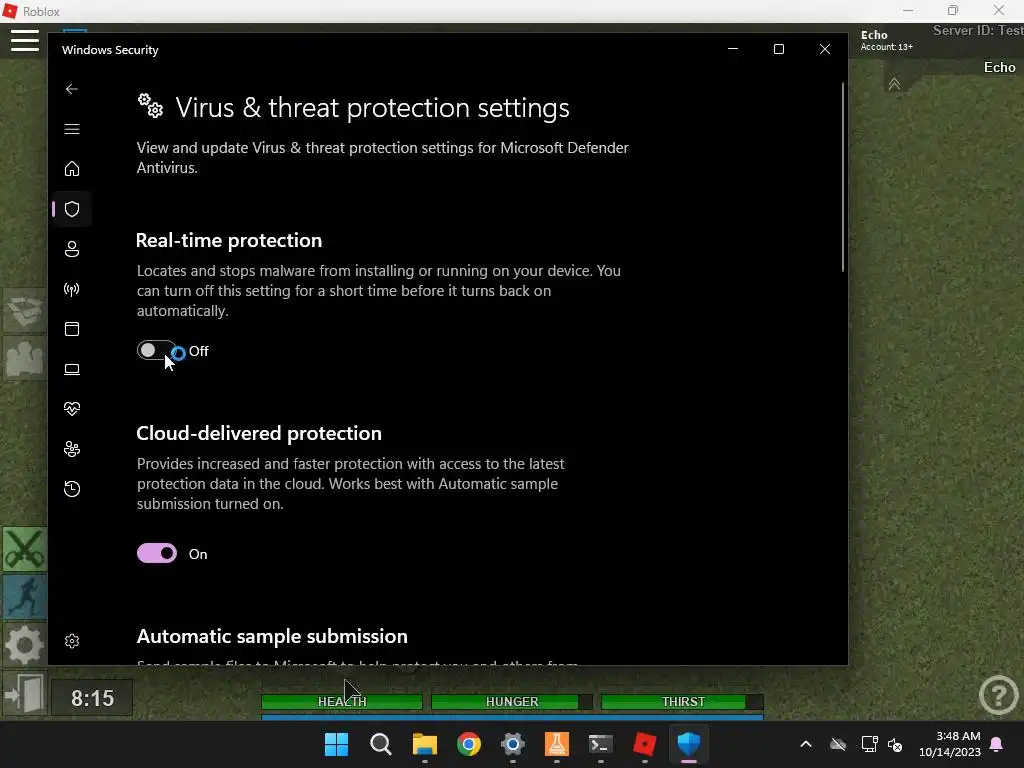Click the 8:15 game clock display
The image size is (1024, 768).
(92, 698)
